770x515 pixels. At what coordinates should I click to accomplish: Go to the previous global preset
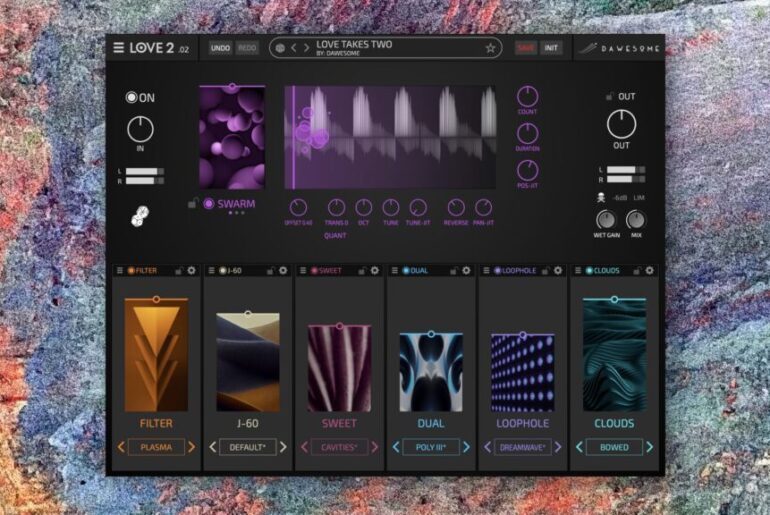[294, 48]
